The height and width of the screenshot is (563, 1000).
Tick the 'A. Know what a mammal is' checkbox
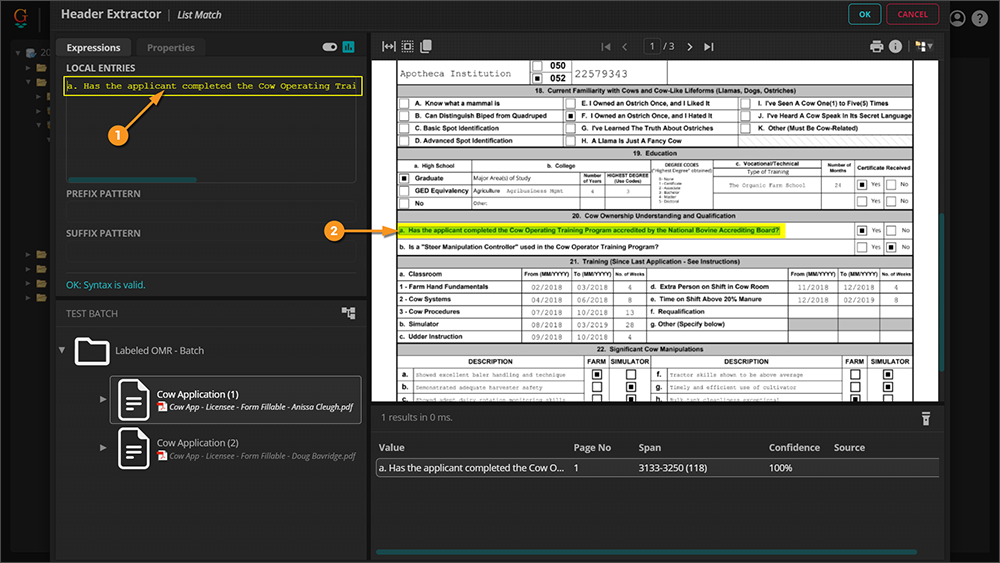[404, 103]
